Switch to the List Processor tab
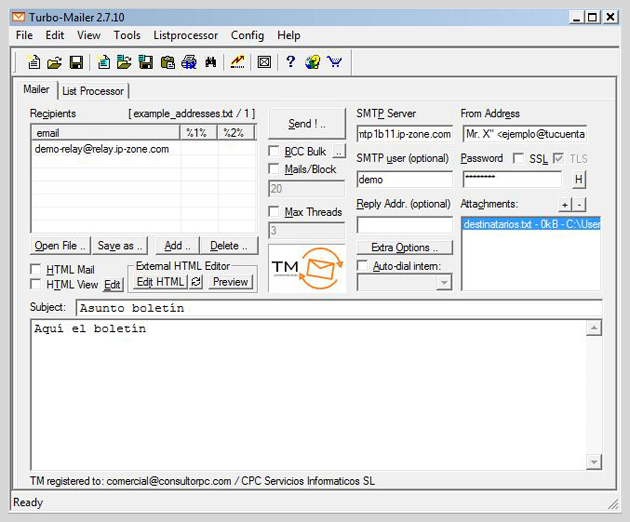Image resolution: width=630 pixels, height=522 pixels. pyautogui.click(x=93, y=91)
